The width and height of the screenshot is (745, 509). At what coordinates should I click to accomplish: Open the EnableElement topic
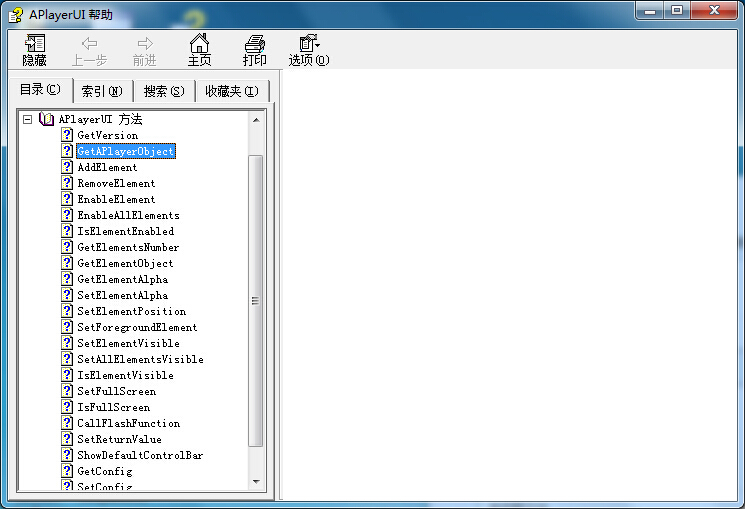coord(116,199)
